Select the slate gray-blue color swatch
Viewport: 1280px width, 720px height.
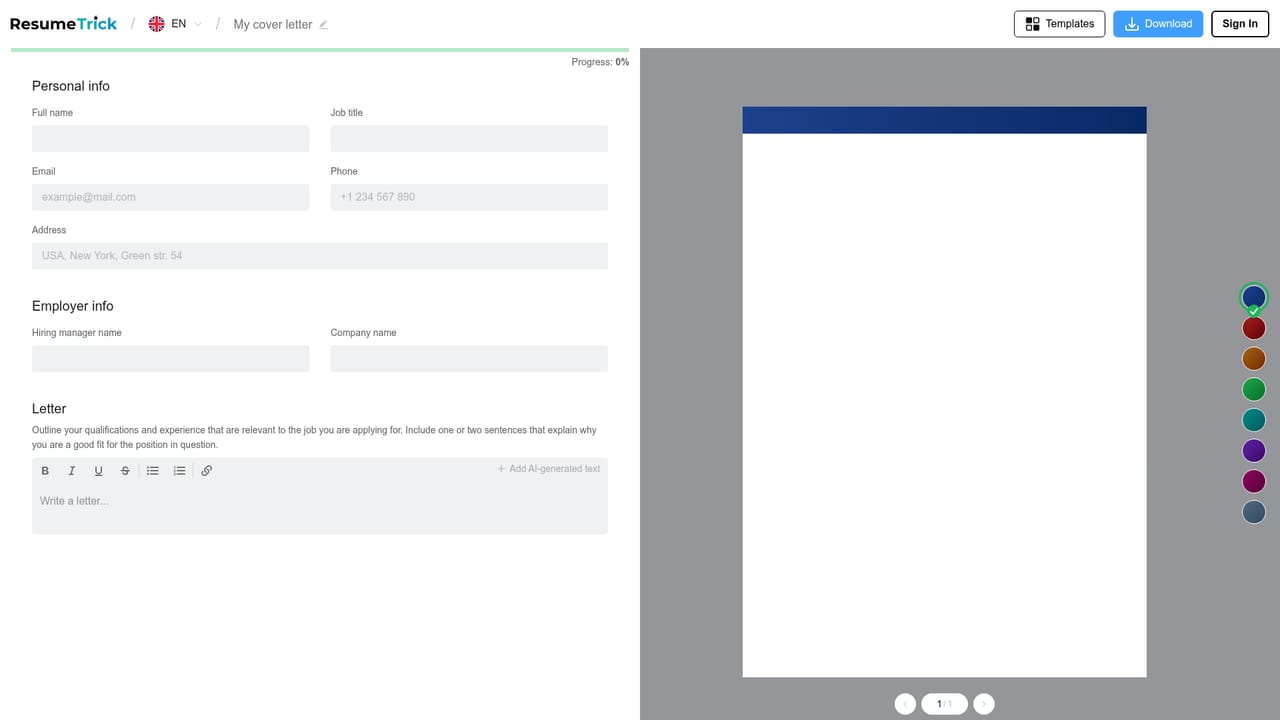click(x=1254, y=512)
